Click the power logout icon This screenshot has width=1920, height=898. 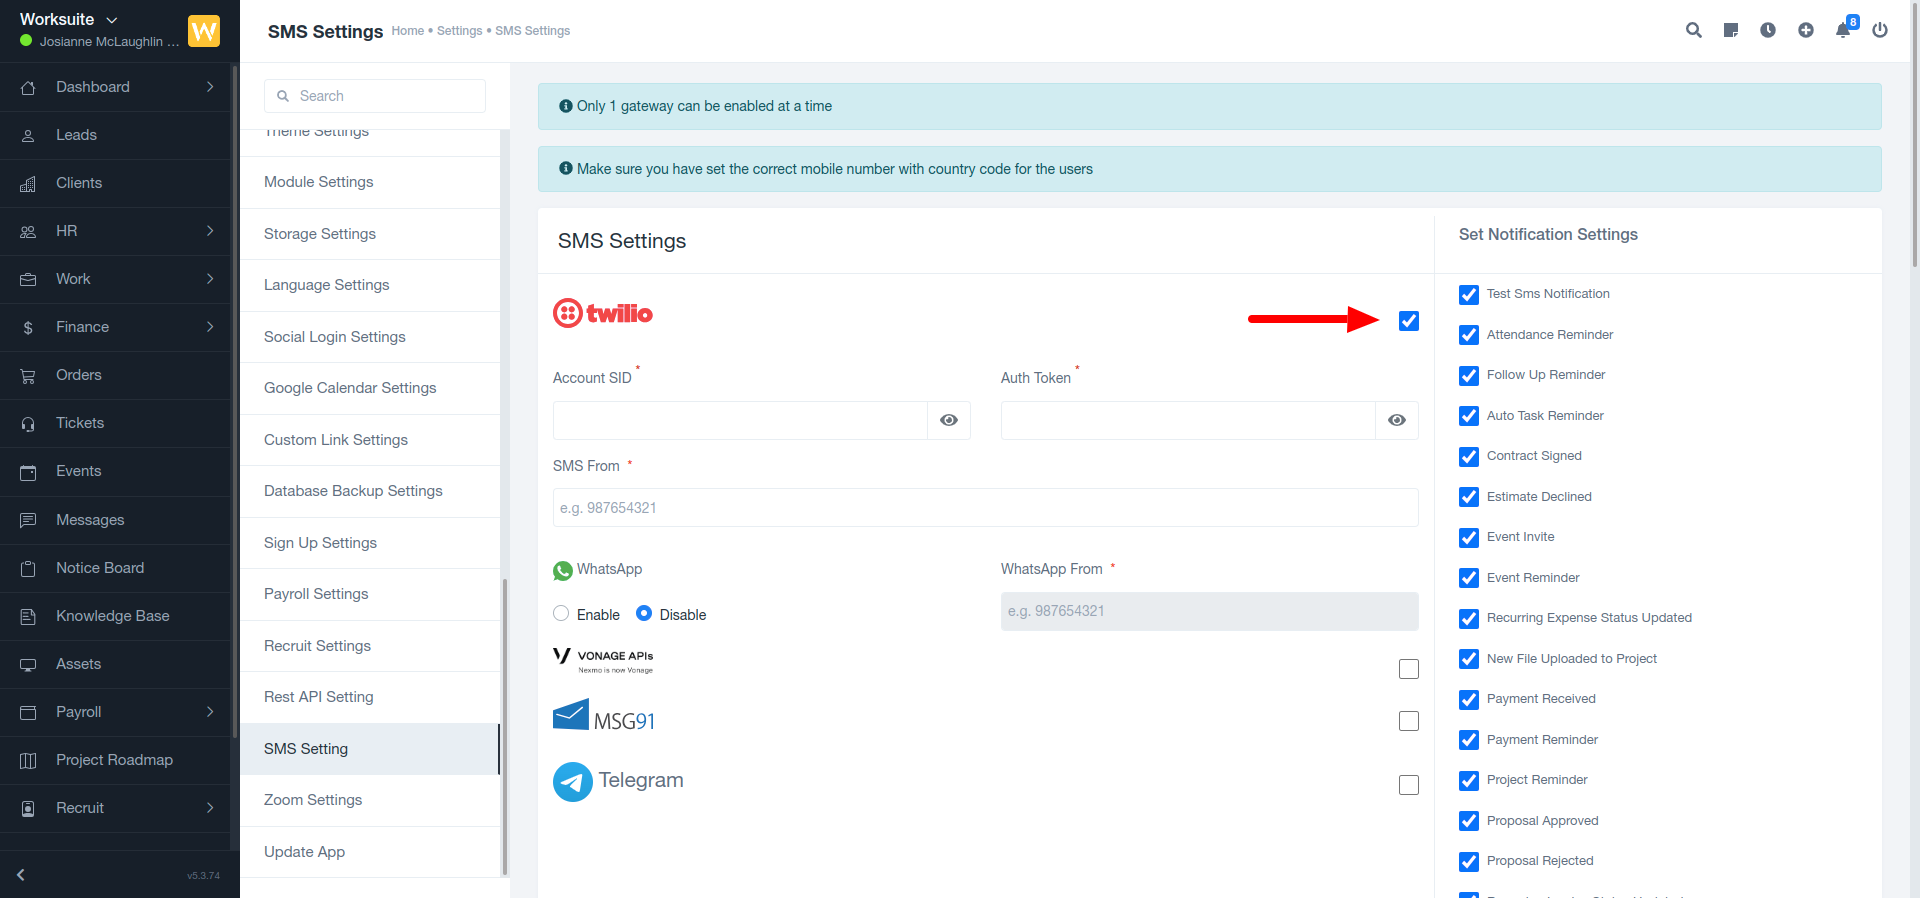coord(1880,30)
